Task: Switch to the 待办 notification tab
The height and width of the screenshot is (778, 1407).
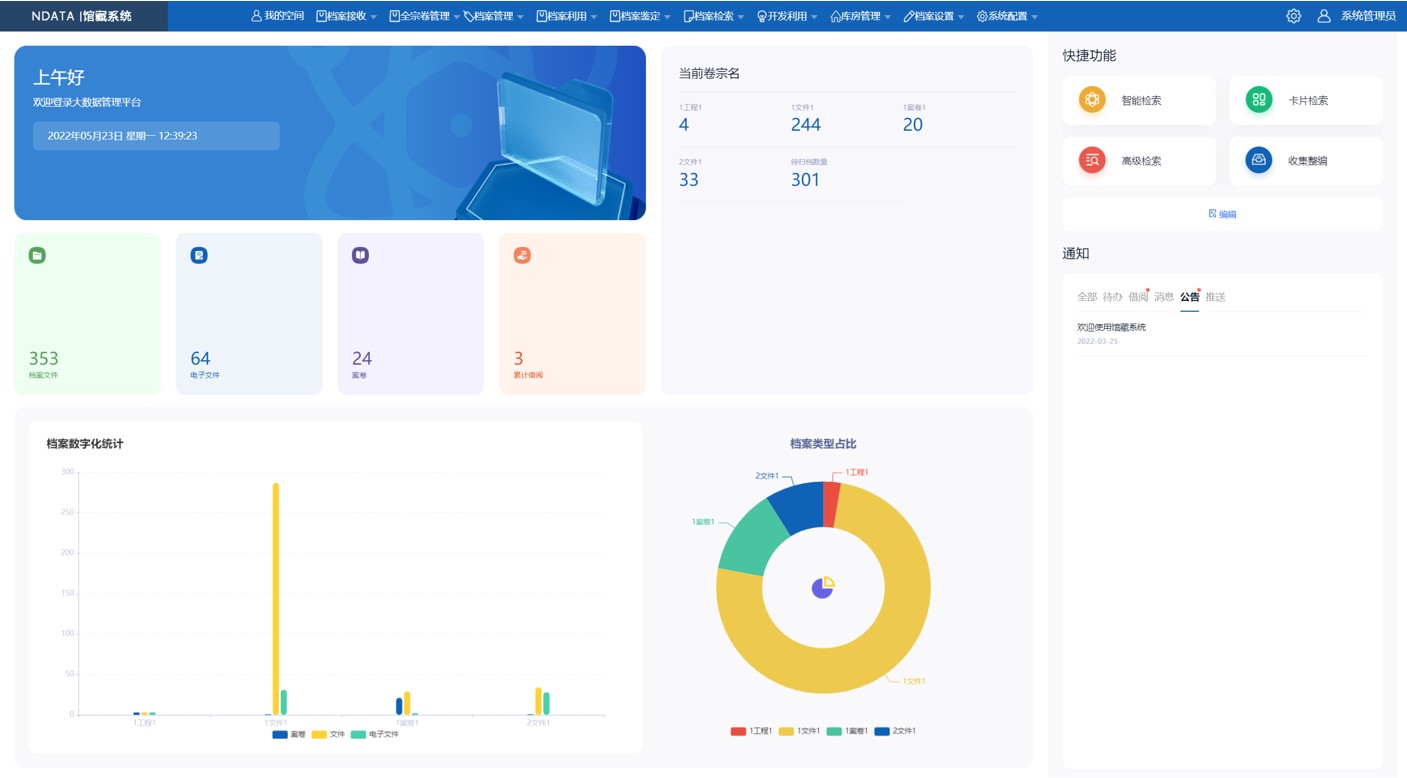Action: [1112, 297]
